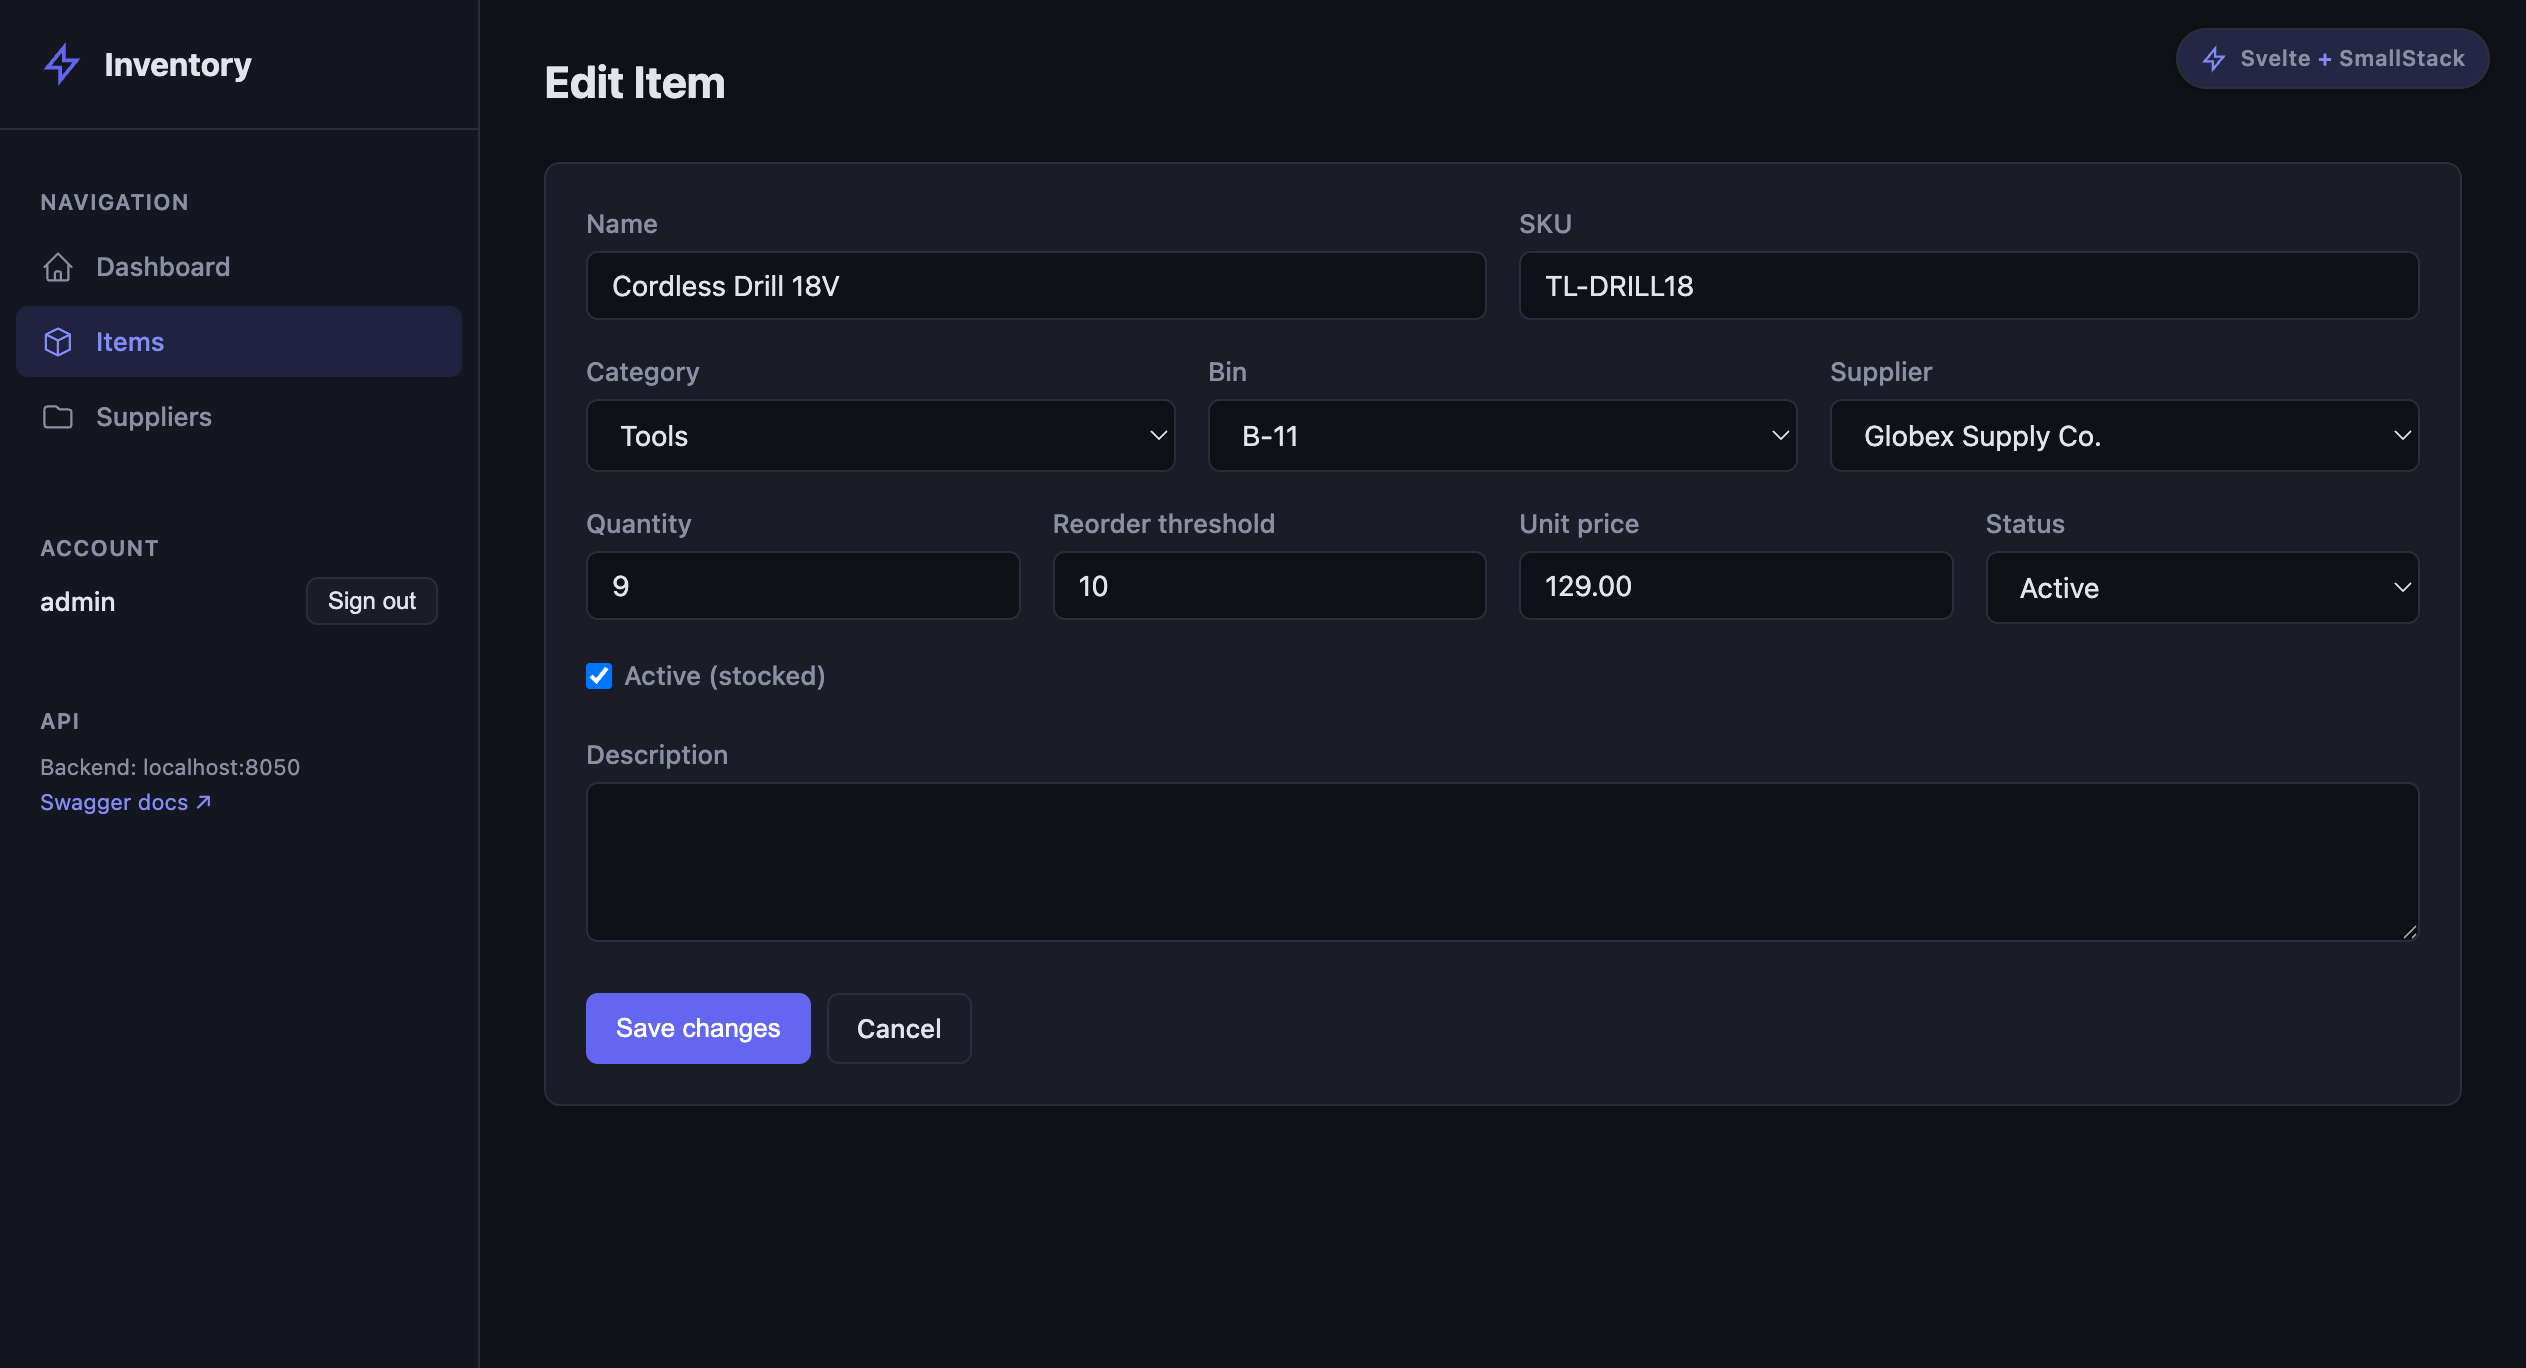Click the SKU field with TL-DRILL18
The width and height of the screenshot is (2526, 1368).
1969,286
